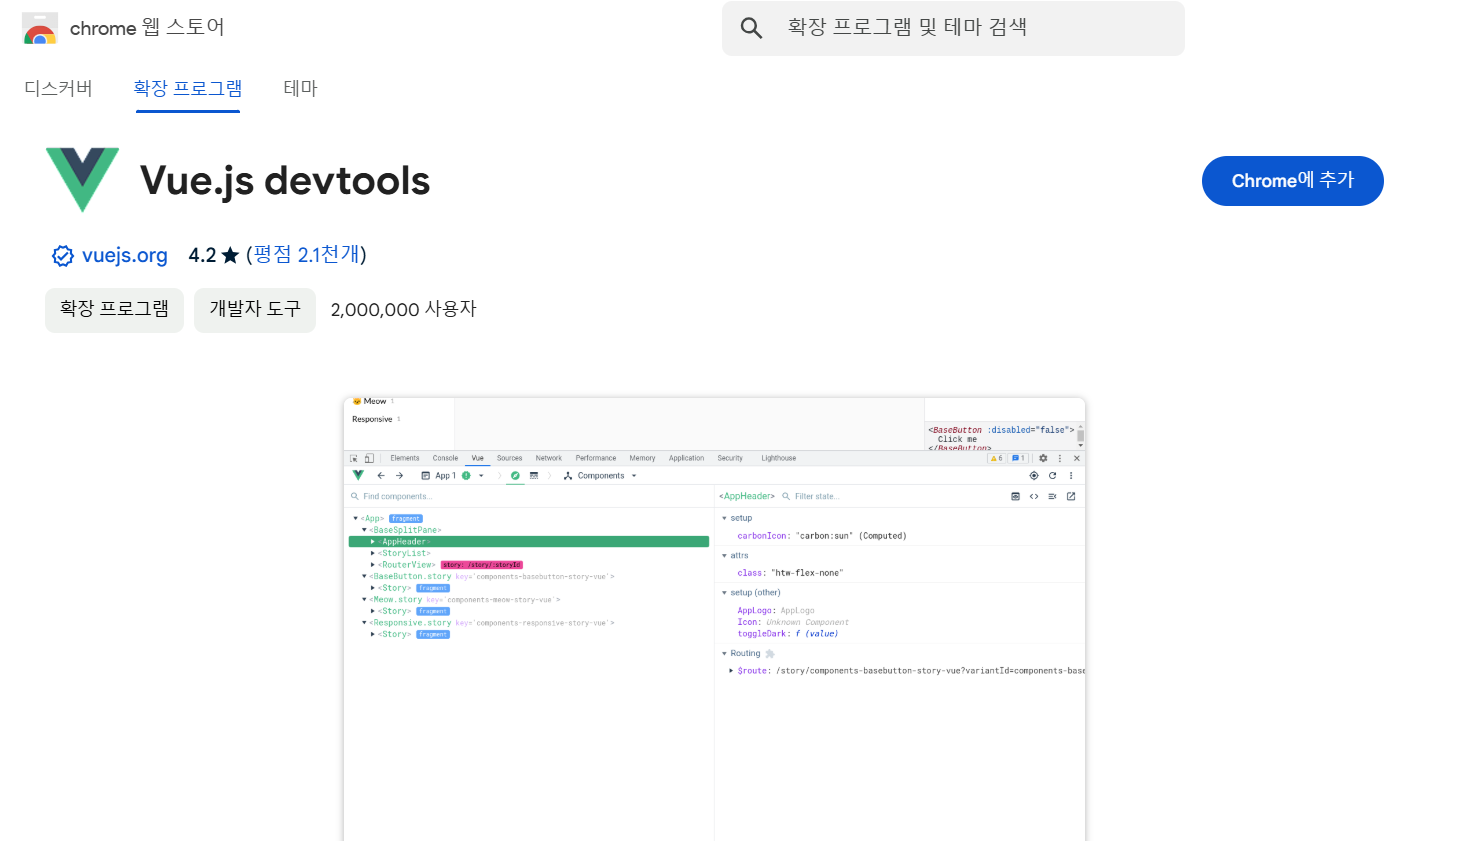Click the verified publisher badge icon

[x=63, y=256]
